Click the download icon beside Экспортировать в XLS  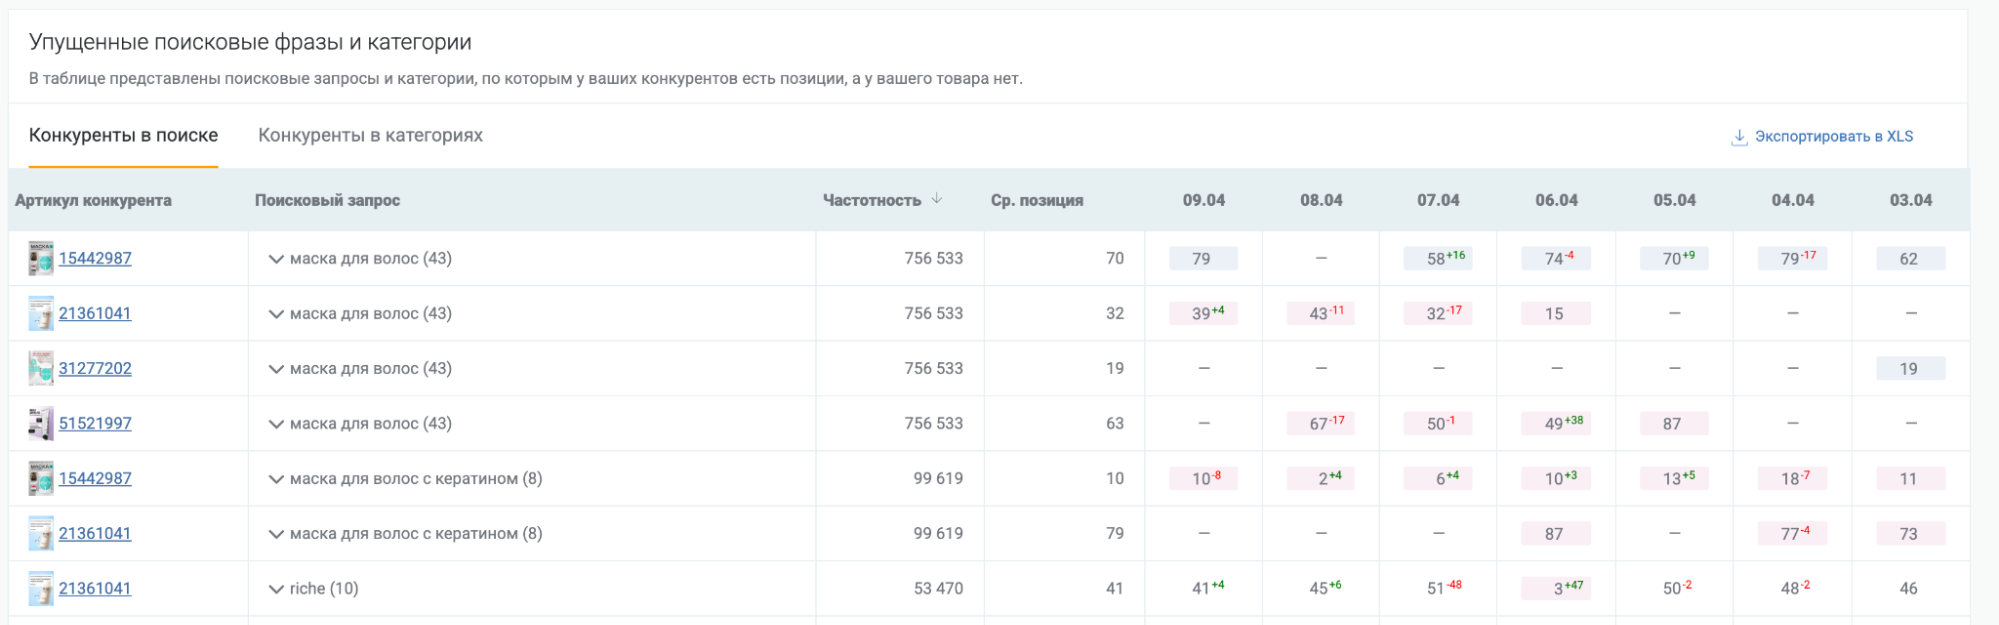(x=1739, y=137)
